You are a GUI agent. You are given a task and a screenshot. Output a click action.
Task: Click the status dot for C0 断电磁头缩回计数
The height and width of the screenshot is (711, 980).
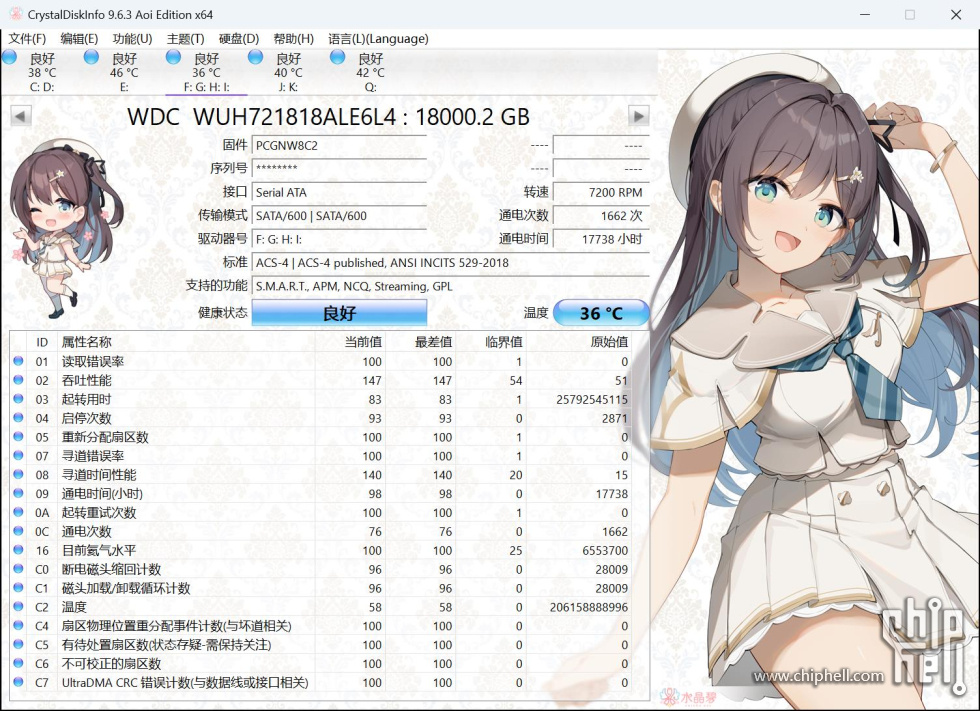18,569
